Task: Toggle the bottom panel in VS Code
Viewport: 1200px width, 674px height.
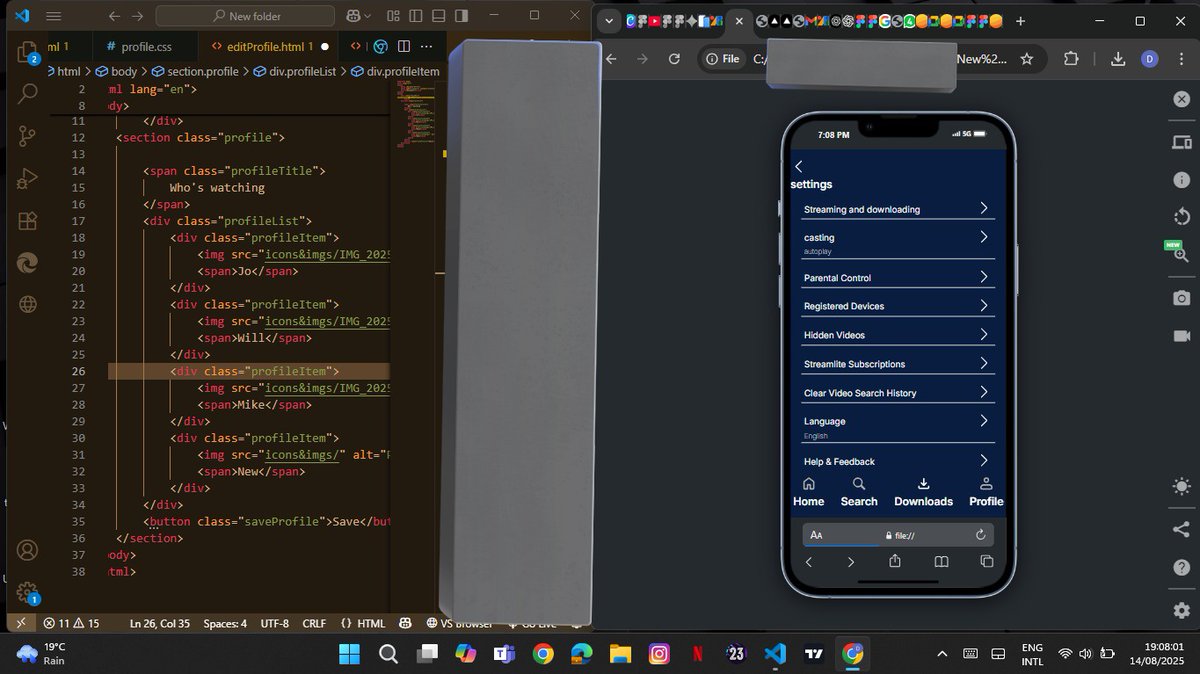Action: (438, 16)
